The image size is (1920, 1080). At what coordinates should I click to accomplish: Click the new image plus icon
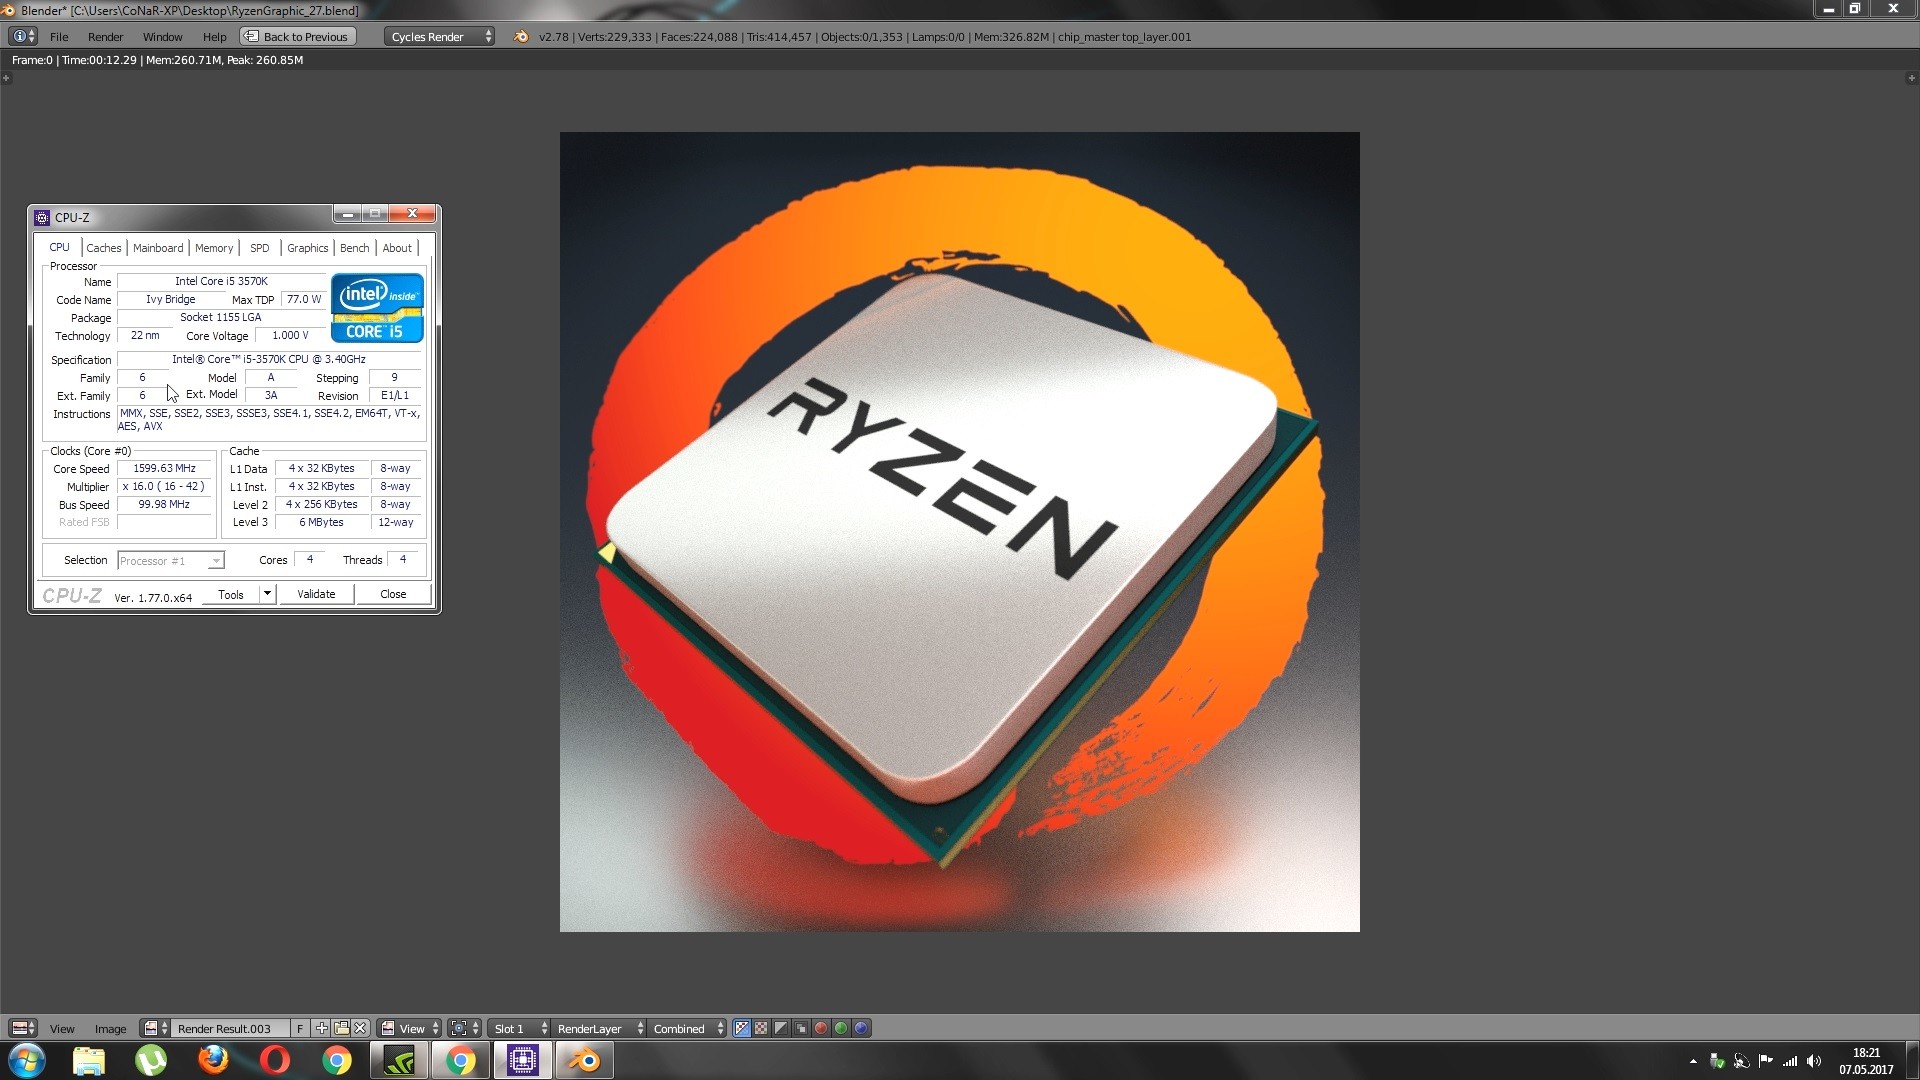pyautogui.click(x=321, y=1028)
